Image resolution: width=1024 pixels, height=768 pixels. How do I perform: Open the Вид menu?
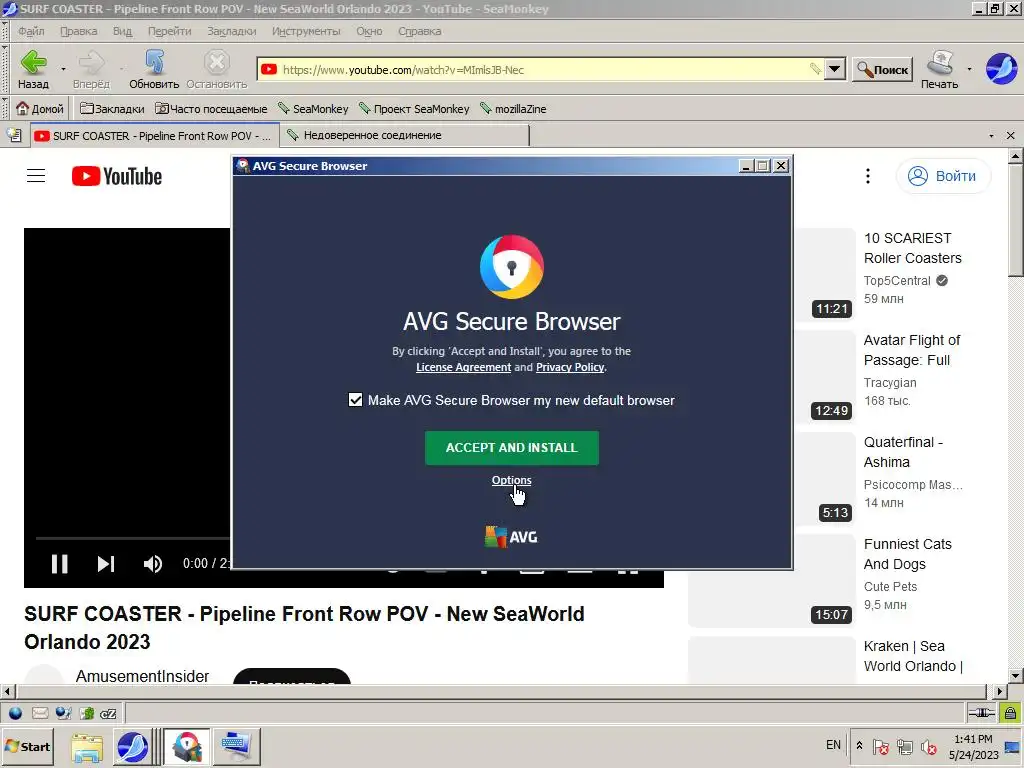[122, 31]
